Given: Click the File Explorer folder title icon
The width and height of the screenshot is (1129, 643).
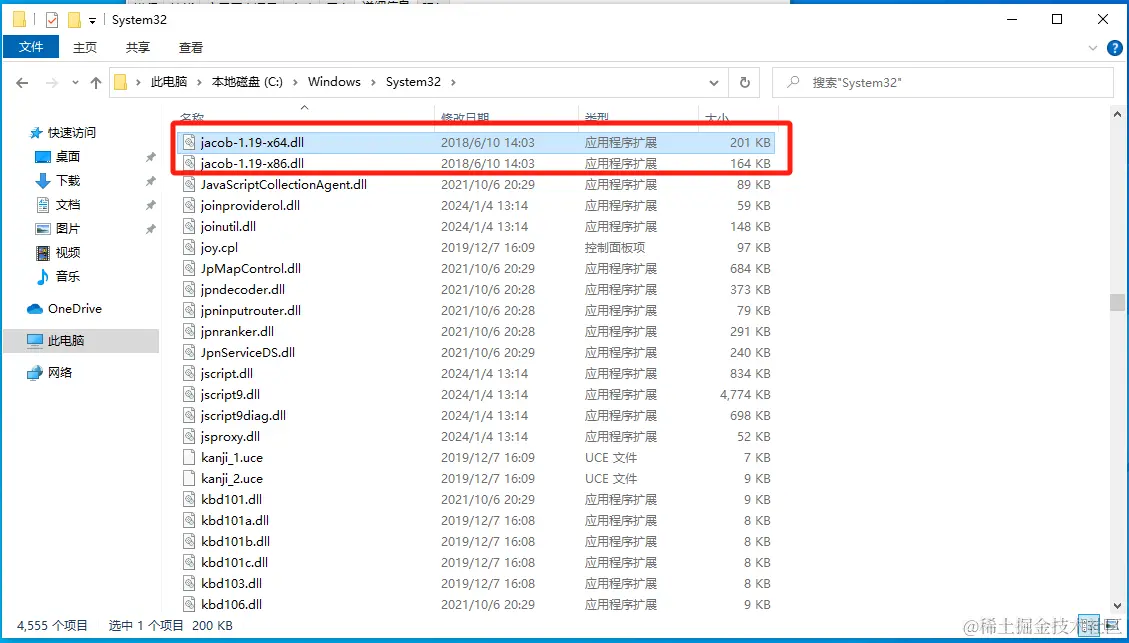Looking at the screenshot, I should coord(19,19).
